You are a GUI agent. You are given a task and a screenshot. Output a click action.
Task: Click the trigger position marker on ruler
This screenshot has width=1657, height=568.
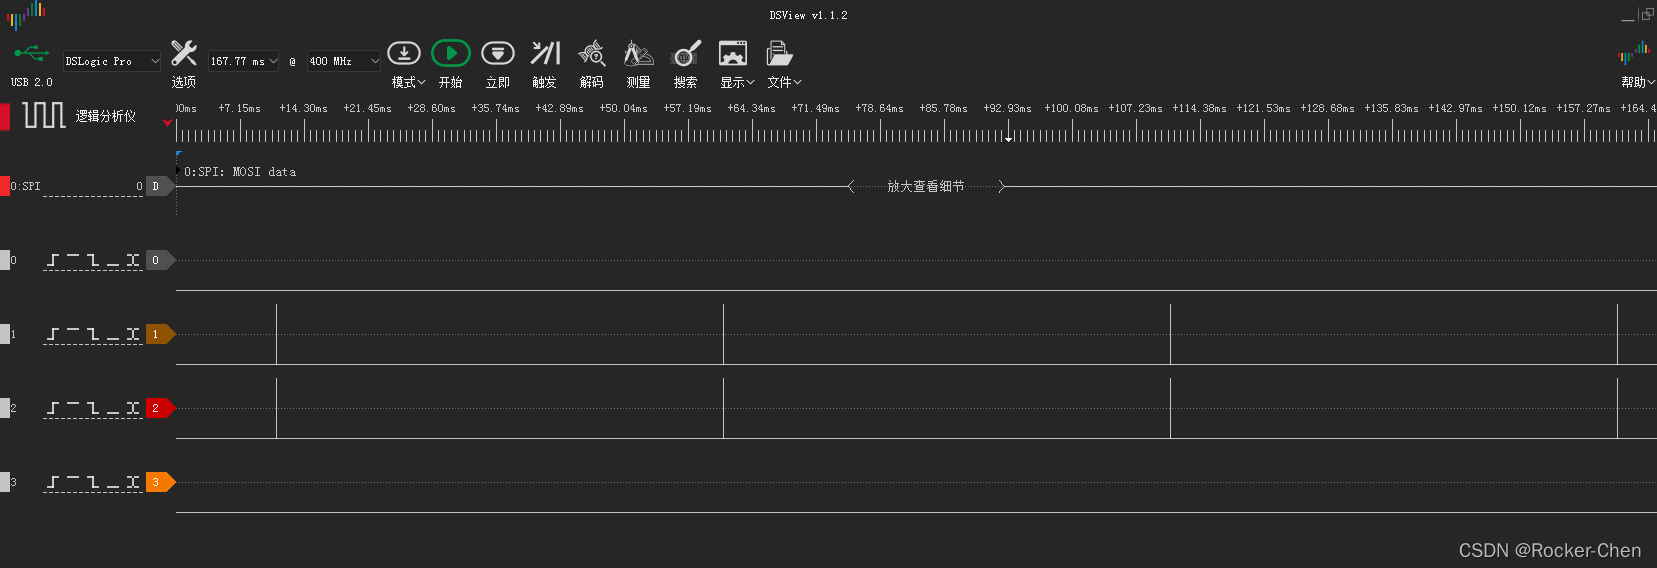pos(1009,137)
